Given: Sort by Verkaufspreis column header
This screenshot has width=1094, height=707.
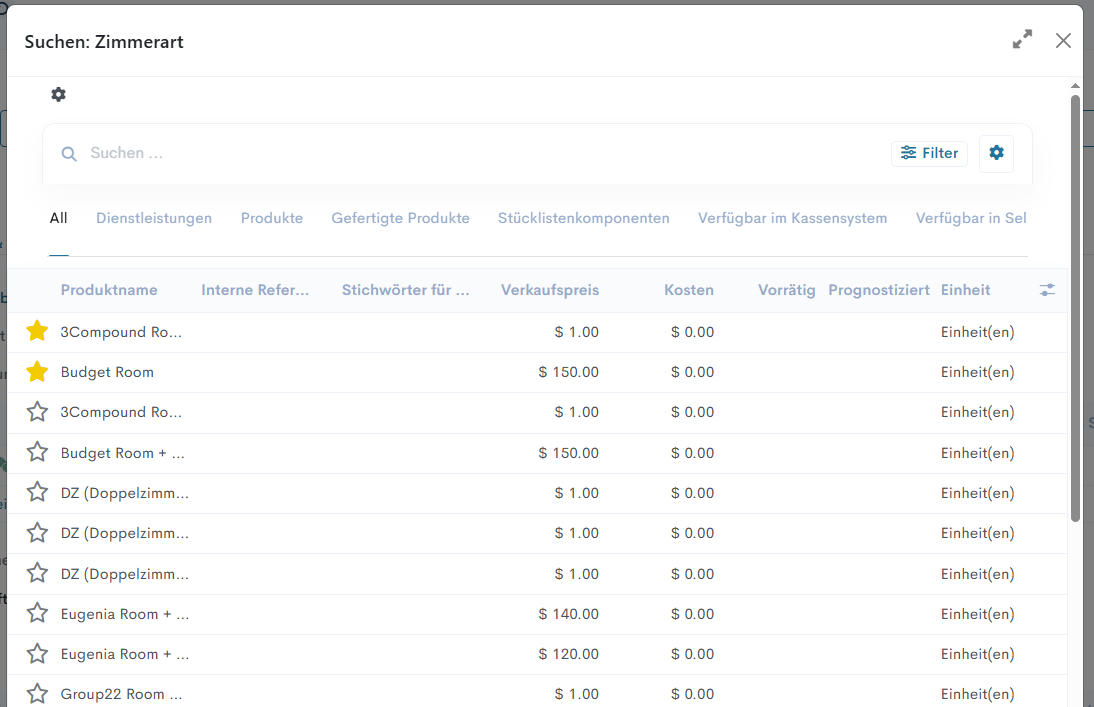Looking at the screenshot, I should point(549,290).
